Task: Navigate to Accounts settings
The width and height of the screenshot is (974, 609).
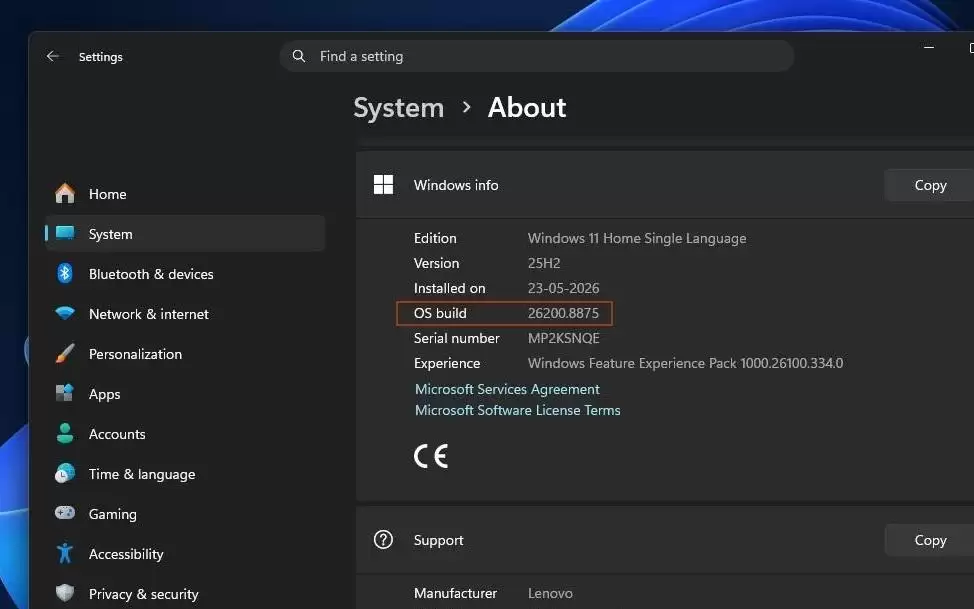Action: click(x=185, y=434)
